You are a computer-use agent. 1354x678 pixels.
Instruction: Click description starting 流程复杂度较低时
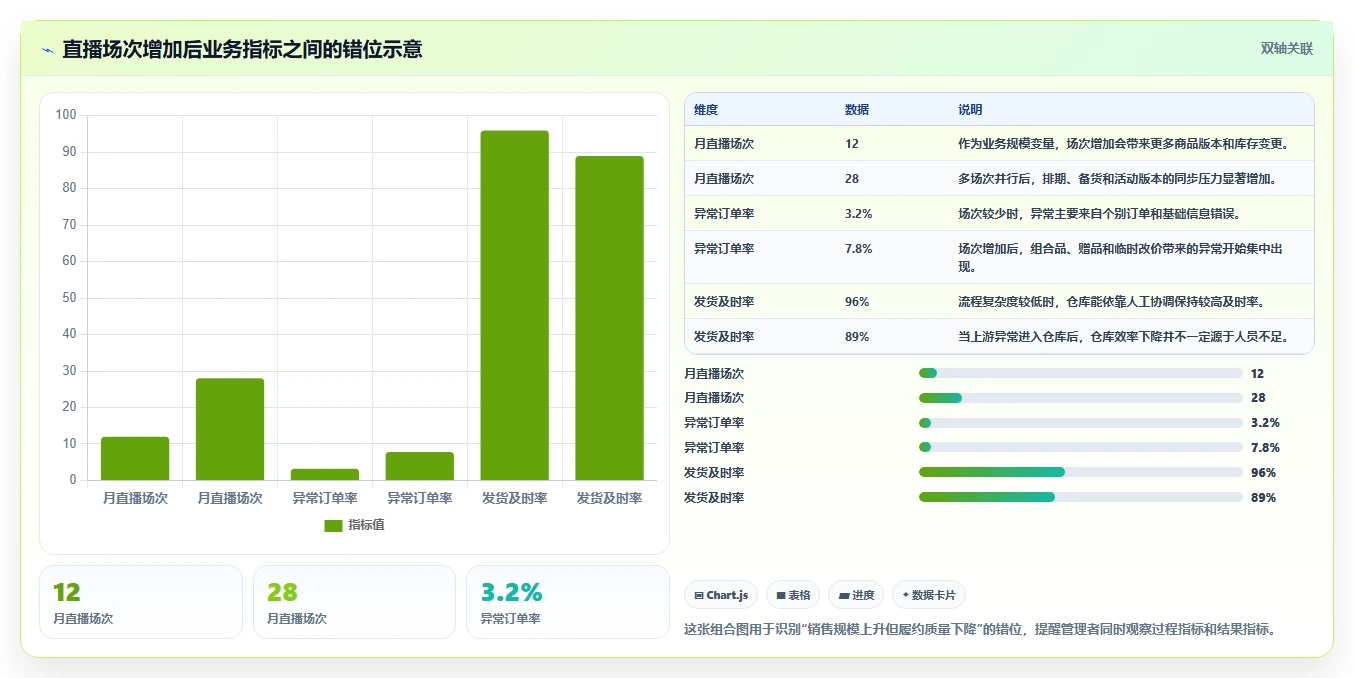(x=1112, y=302)
